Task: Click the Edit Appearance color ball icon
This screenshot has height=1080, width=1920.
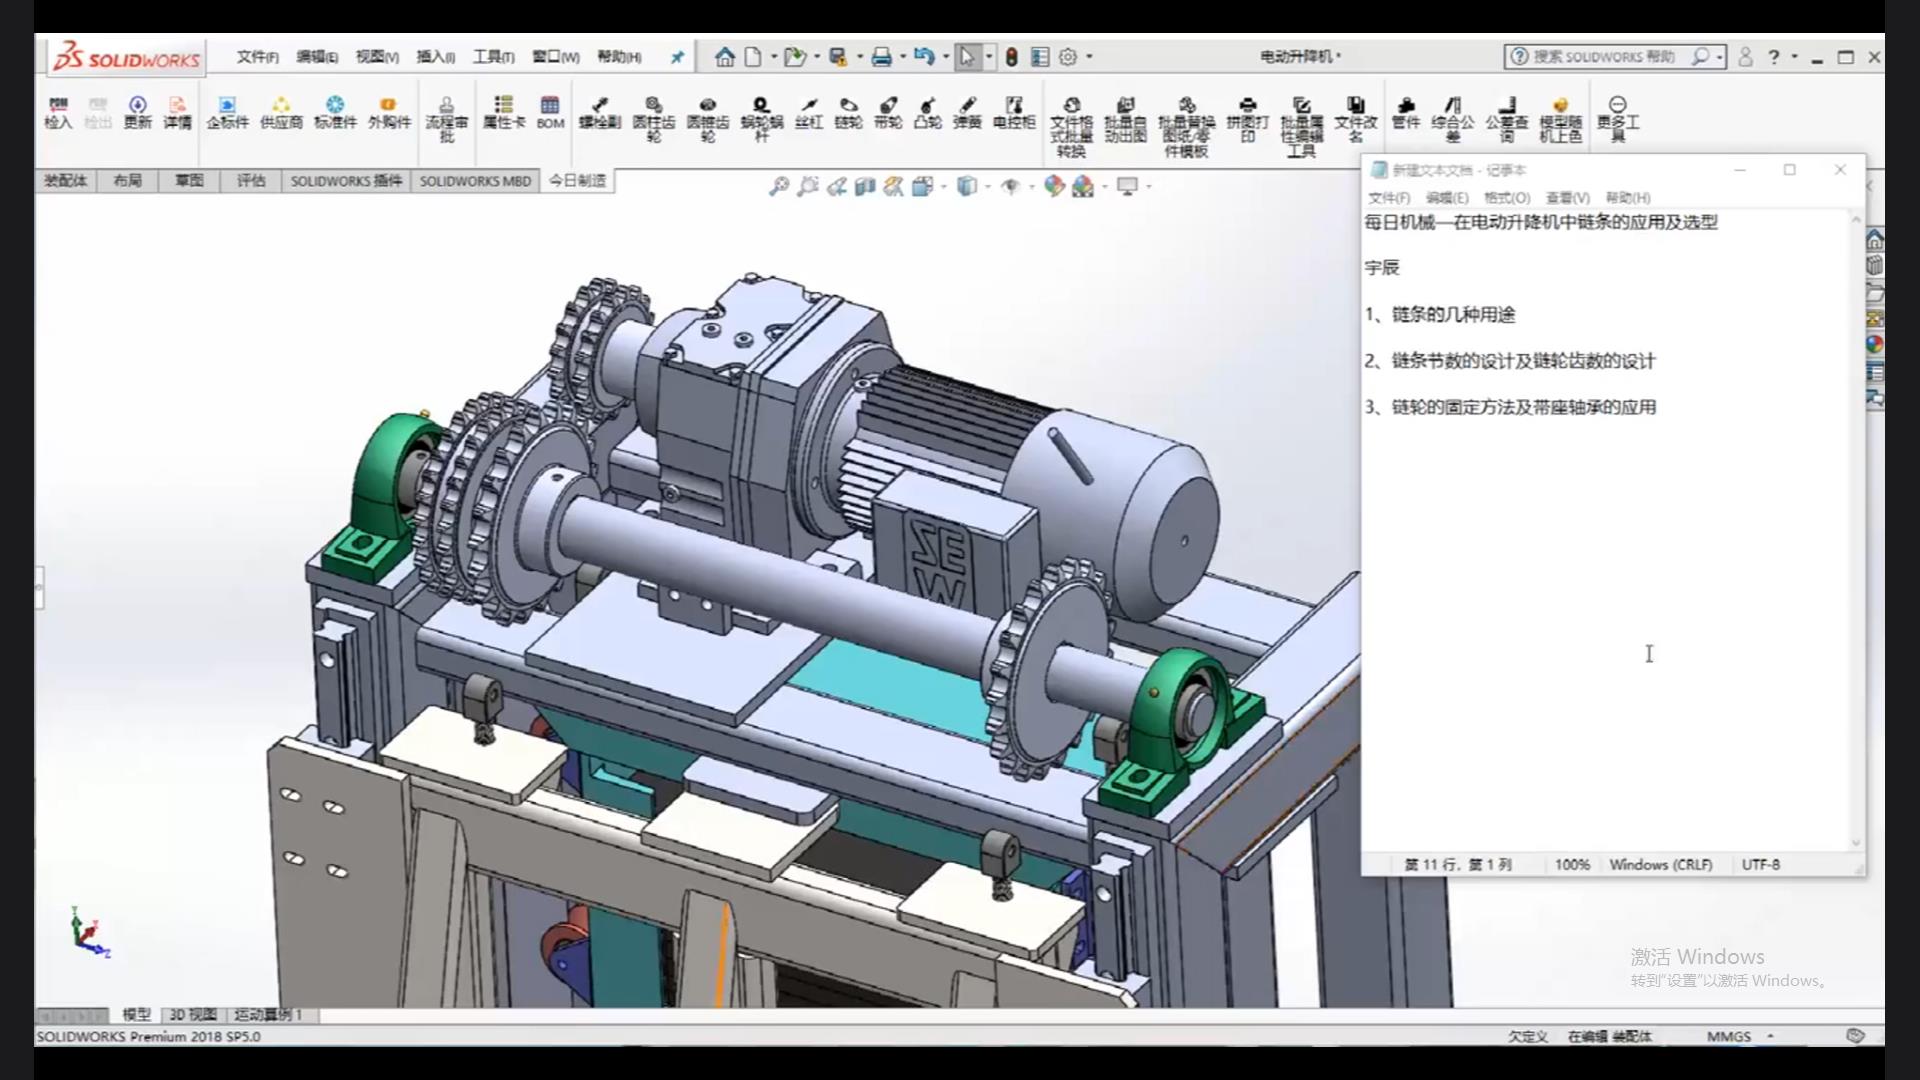Action: pos(1054,186)
